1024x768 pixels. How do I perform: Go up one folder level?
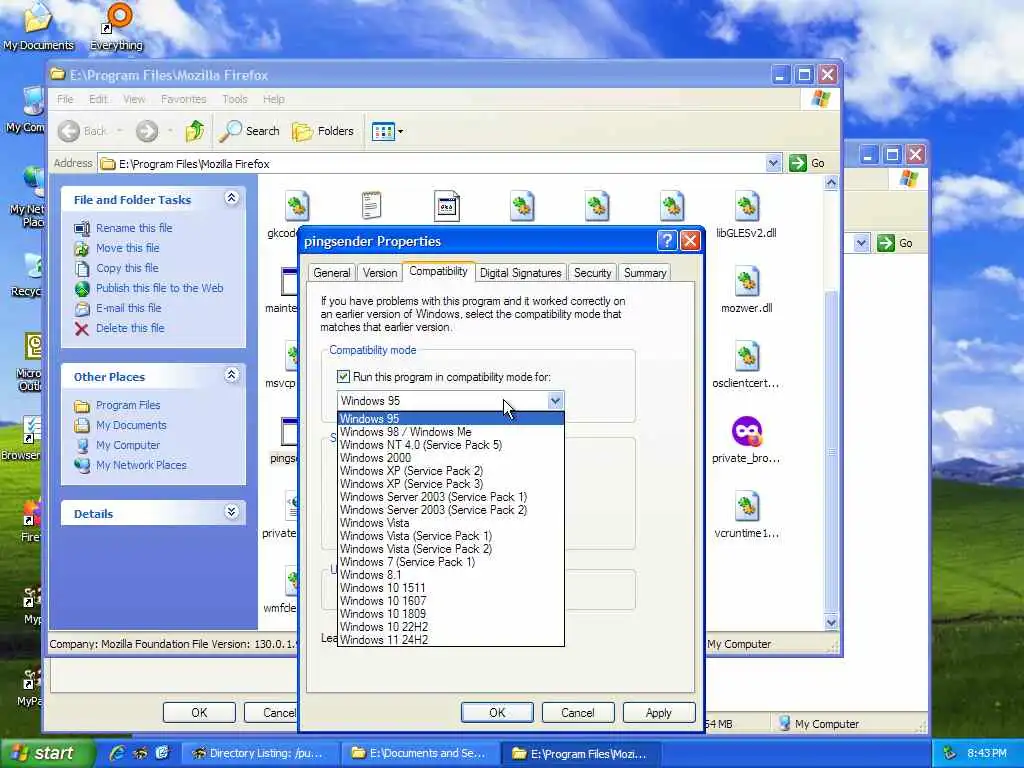194,131
